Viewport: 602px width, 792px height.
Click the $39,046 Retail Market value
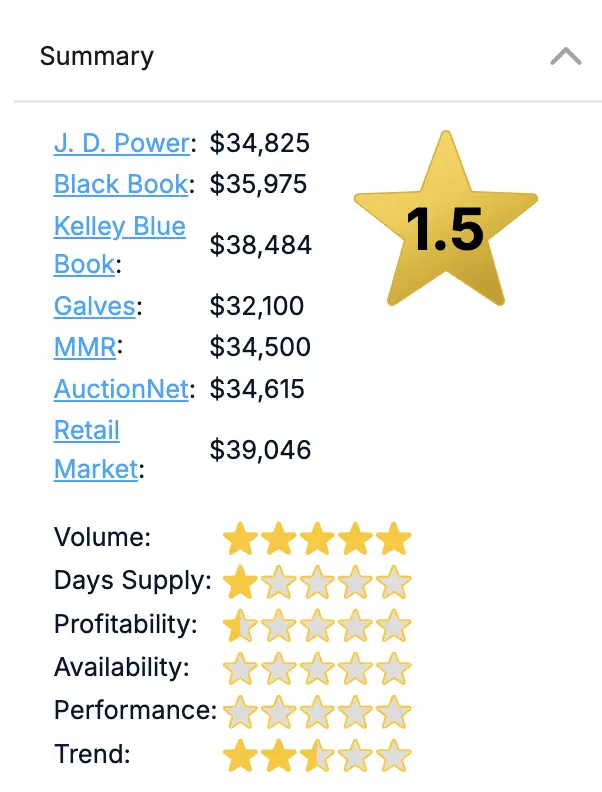click(260, 450)
